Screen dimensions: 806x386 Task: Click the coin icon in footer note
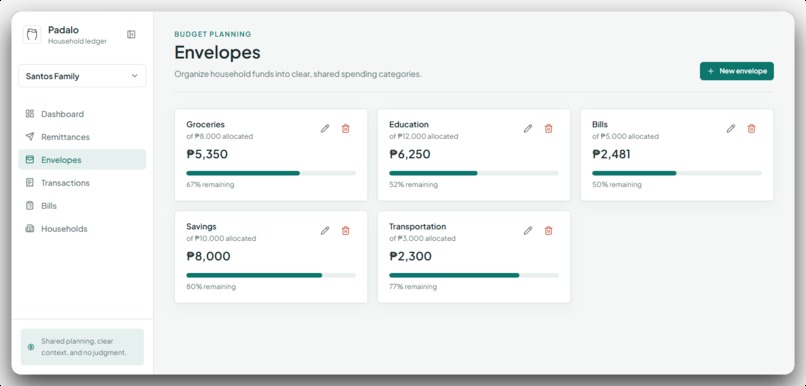(x=31, y=347)
